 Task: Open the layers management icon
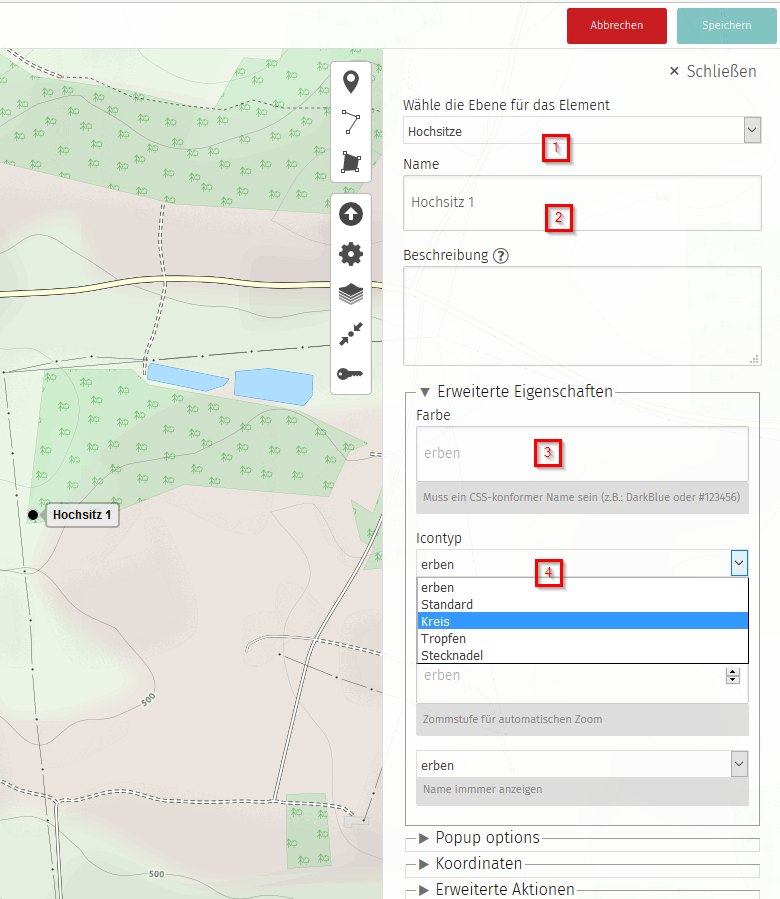pyautogui.click(x=351, y=294)
